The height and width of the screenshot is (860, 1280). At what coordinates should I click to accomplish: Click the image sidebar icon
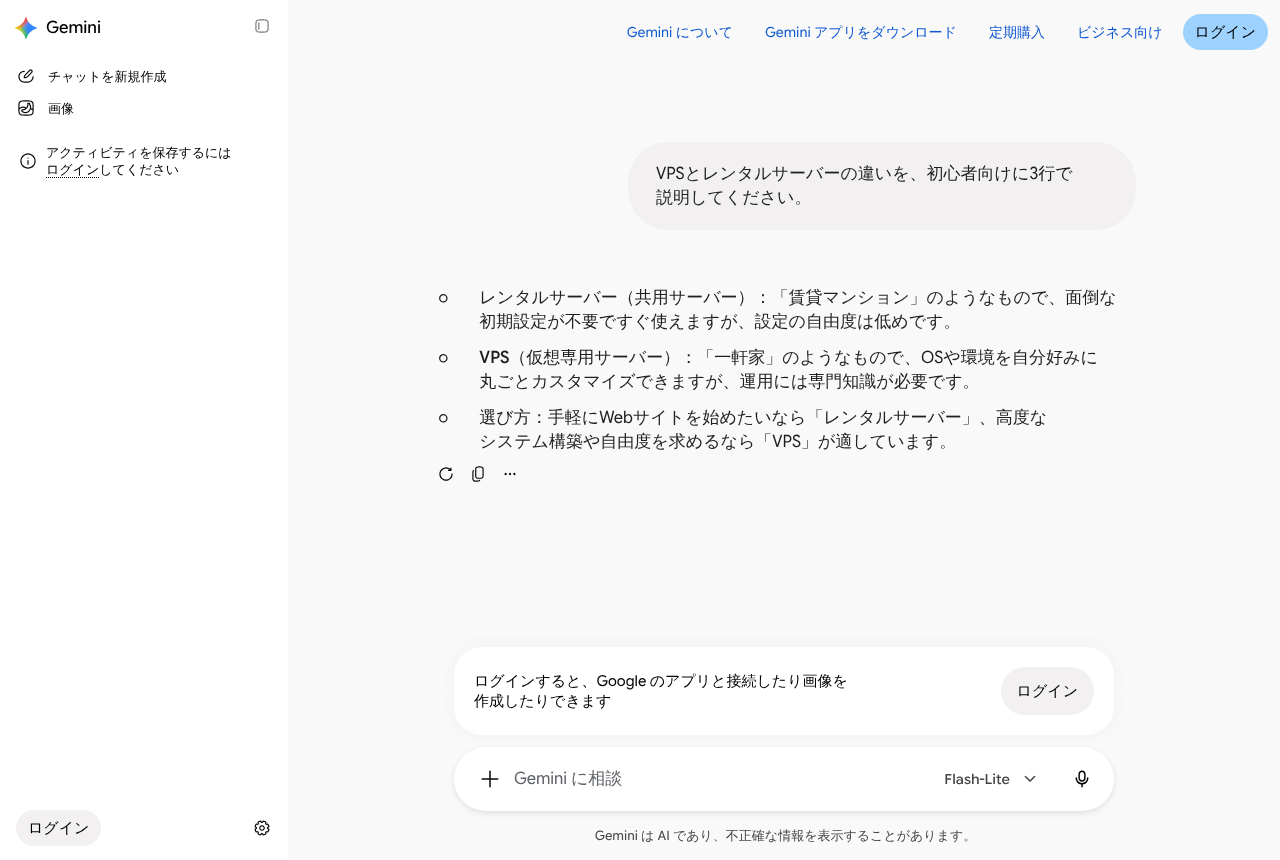coord(26,108)
